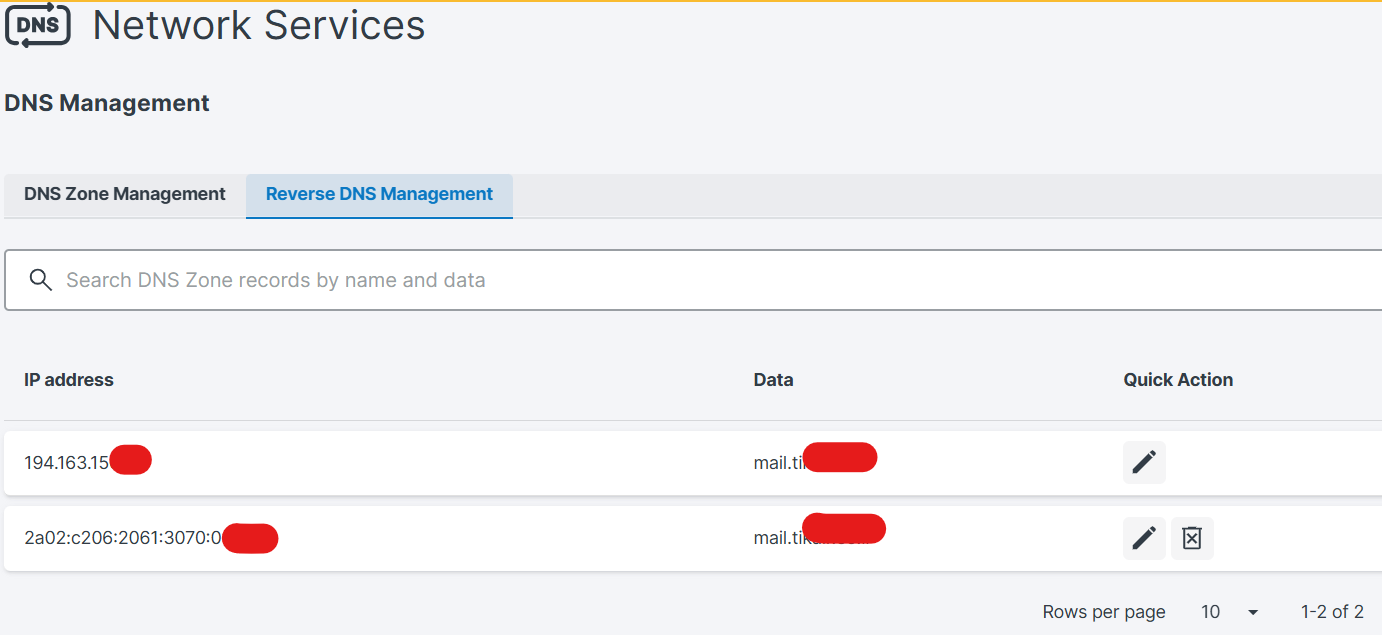Click the mail hostname in the IPv6 row

(779, 539)
